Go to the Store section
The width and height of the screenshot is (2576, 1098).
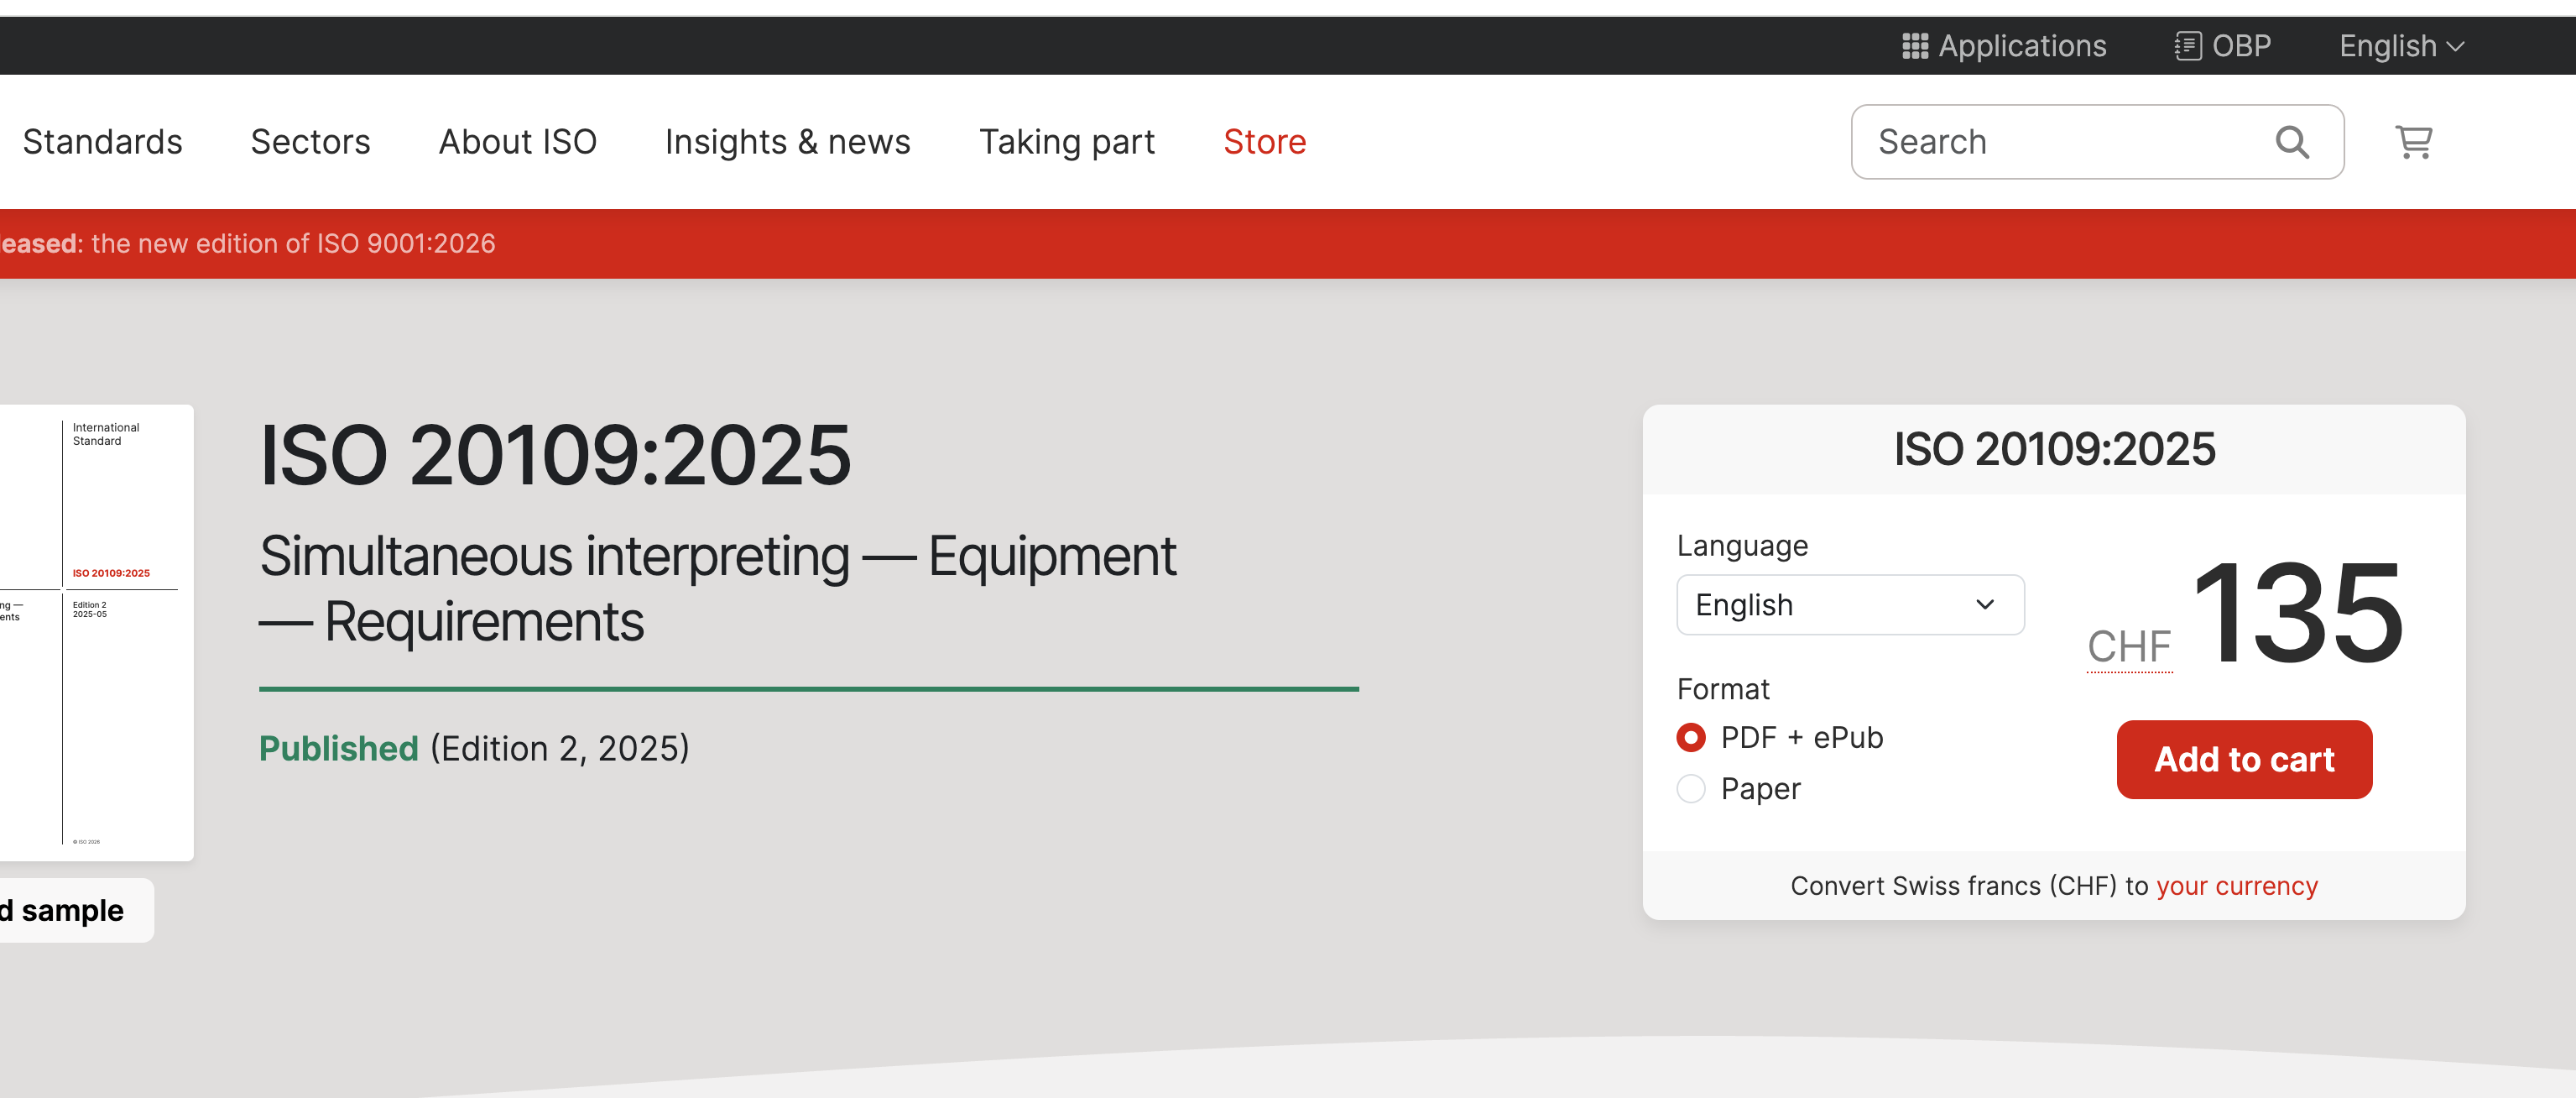point(1265,142)
